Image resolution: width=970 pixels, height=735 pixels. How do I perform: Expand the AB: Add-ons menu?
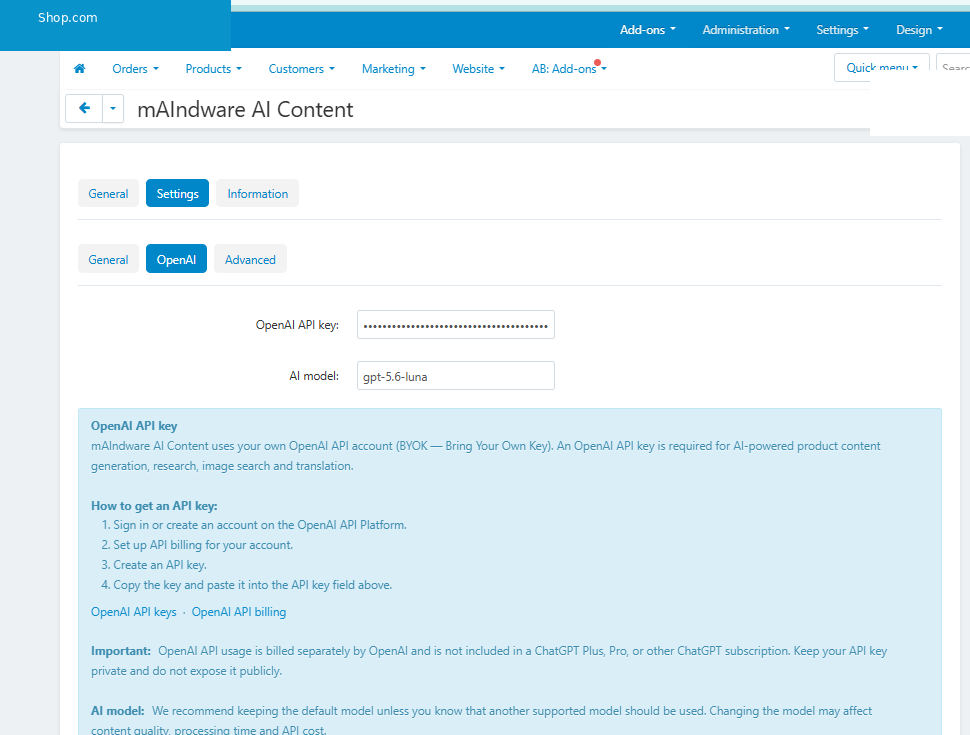[x=569, y=69]
